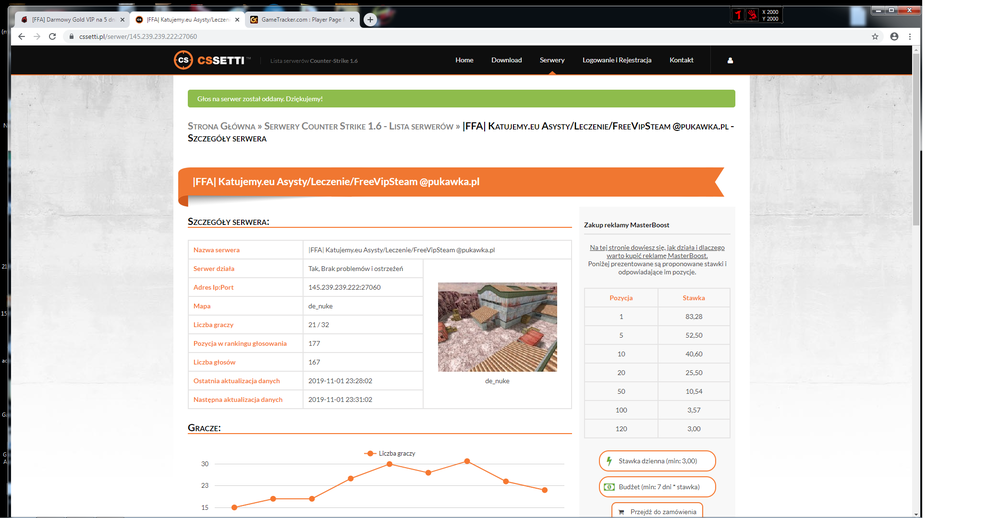Click the de_nuke map thumbnail
1000x518 pixels.
497,327
